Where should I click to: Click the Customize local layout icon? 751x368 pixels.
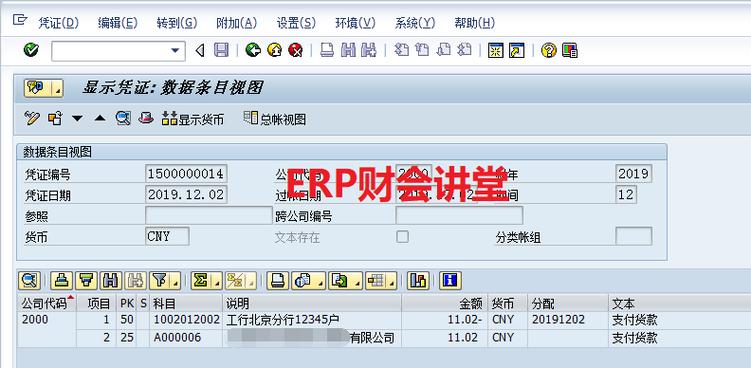pos(570,50)
